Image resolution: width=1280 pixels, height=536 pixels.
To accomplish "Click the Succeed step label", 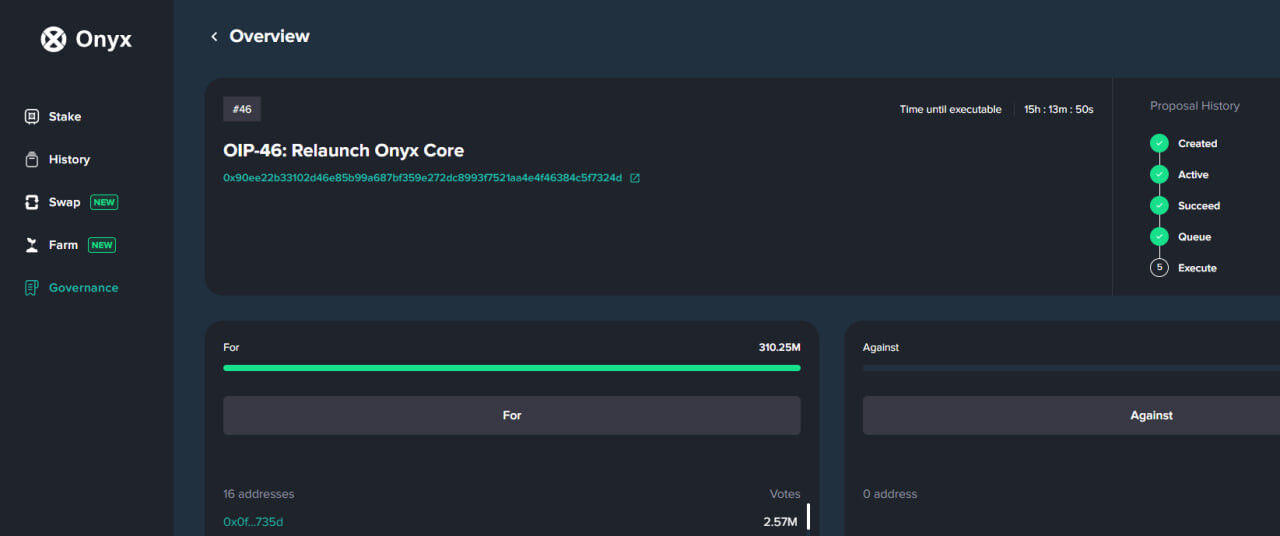I will 1199,206.
